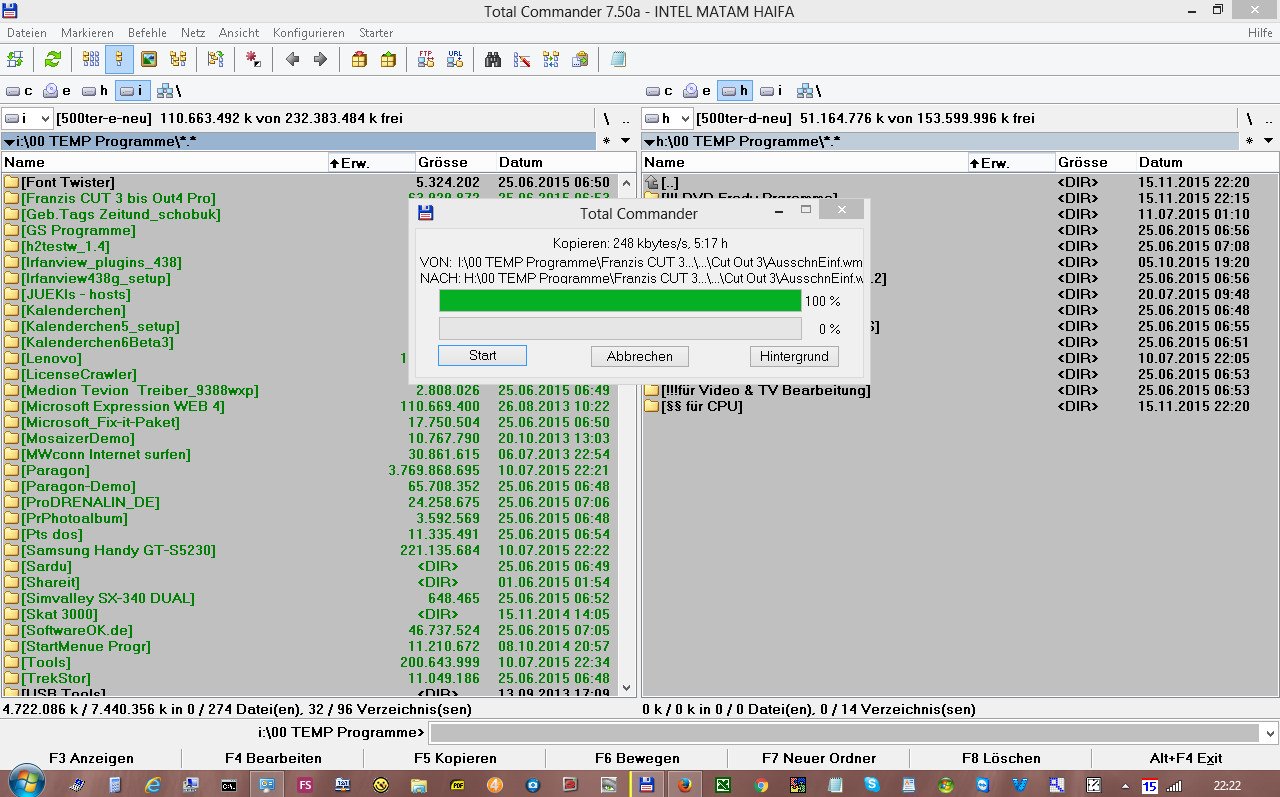This screenshot has height=797, width=1280.
Task: Go back with left arrow icon
Action: [x=292, y=59]
